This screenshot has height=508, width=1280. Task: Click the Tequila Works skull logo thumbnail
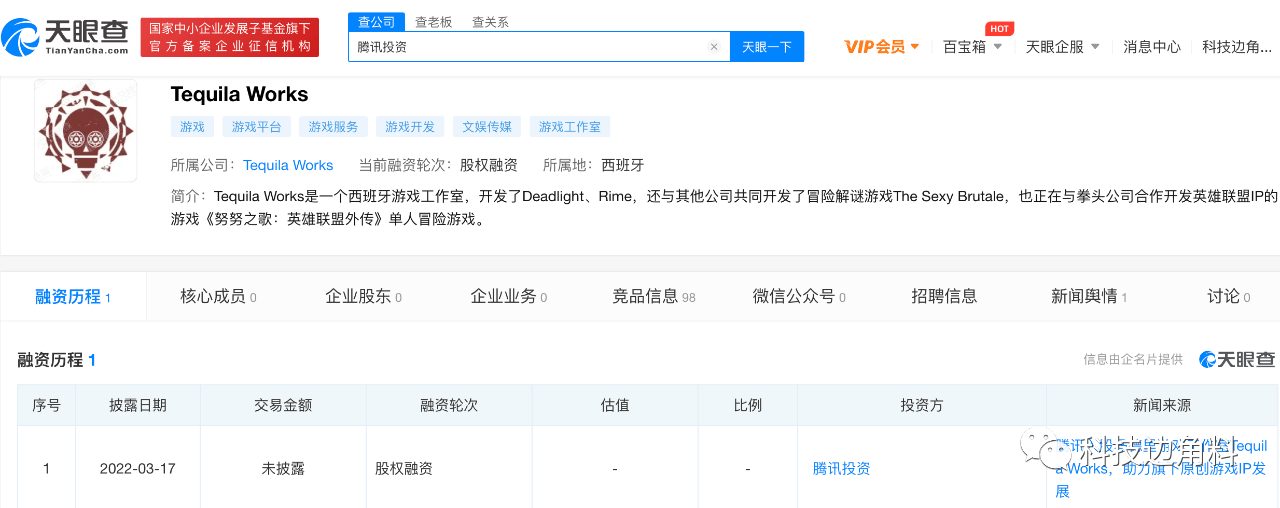[x=86, y=131]
